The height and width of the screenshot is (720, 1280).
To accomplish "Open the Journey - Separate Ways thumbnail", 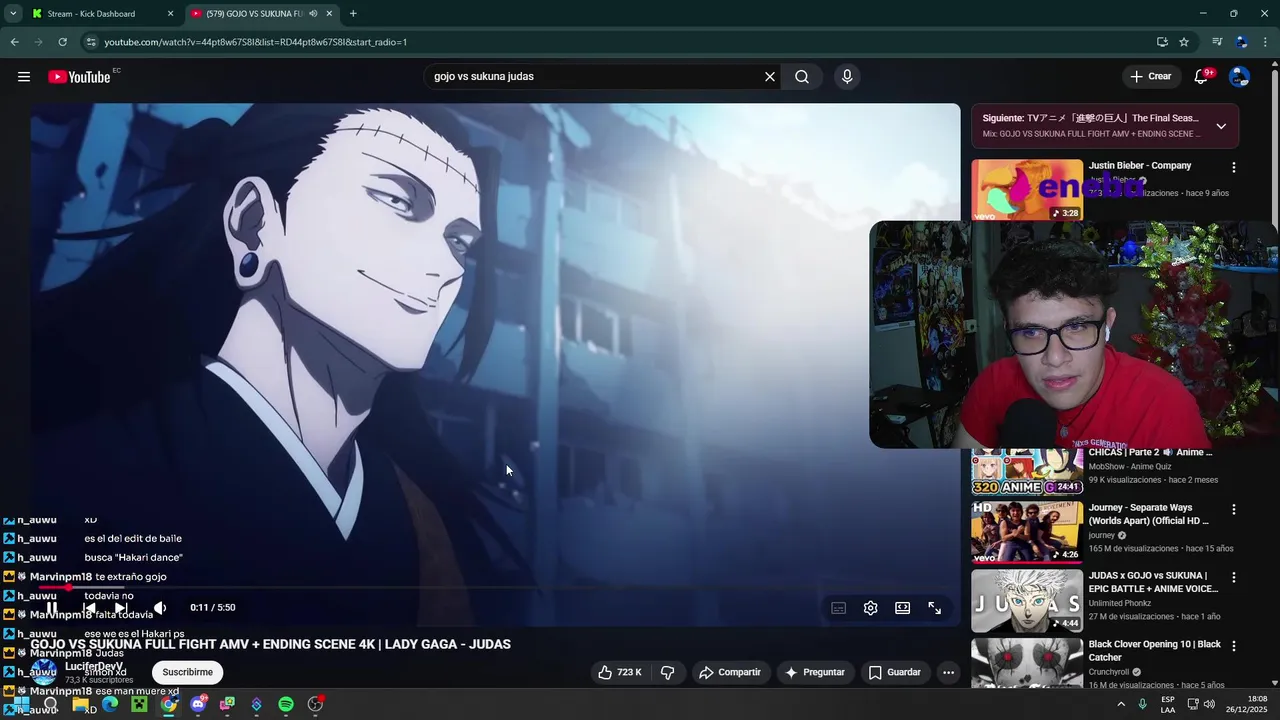I will click(x=1027, y=532).
